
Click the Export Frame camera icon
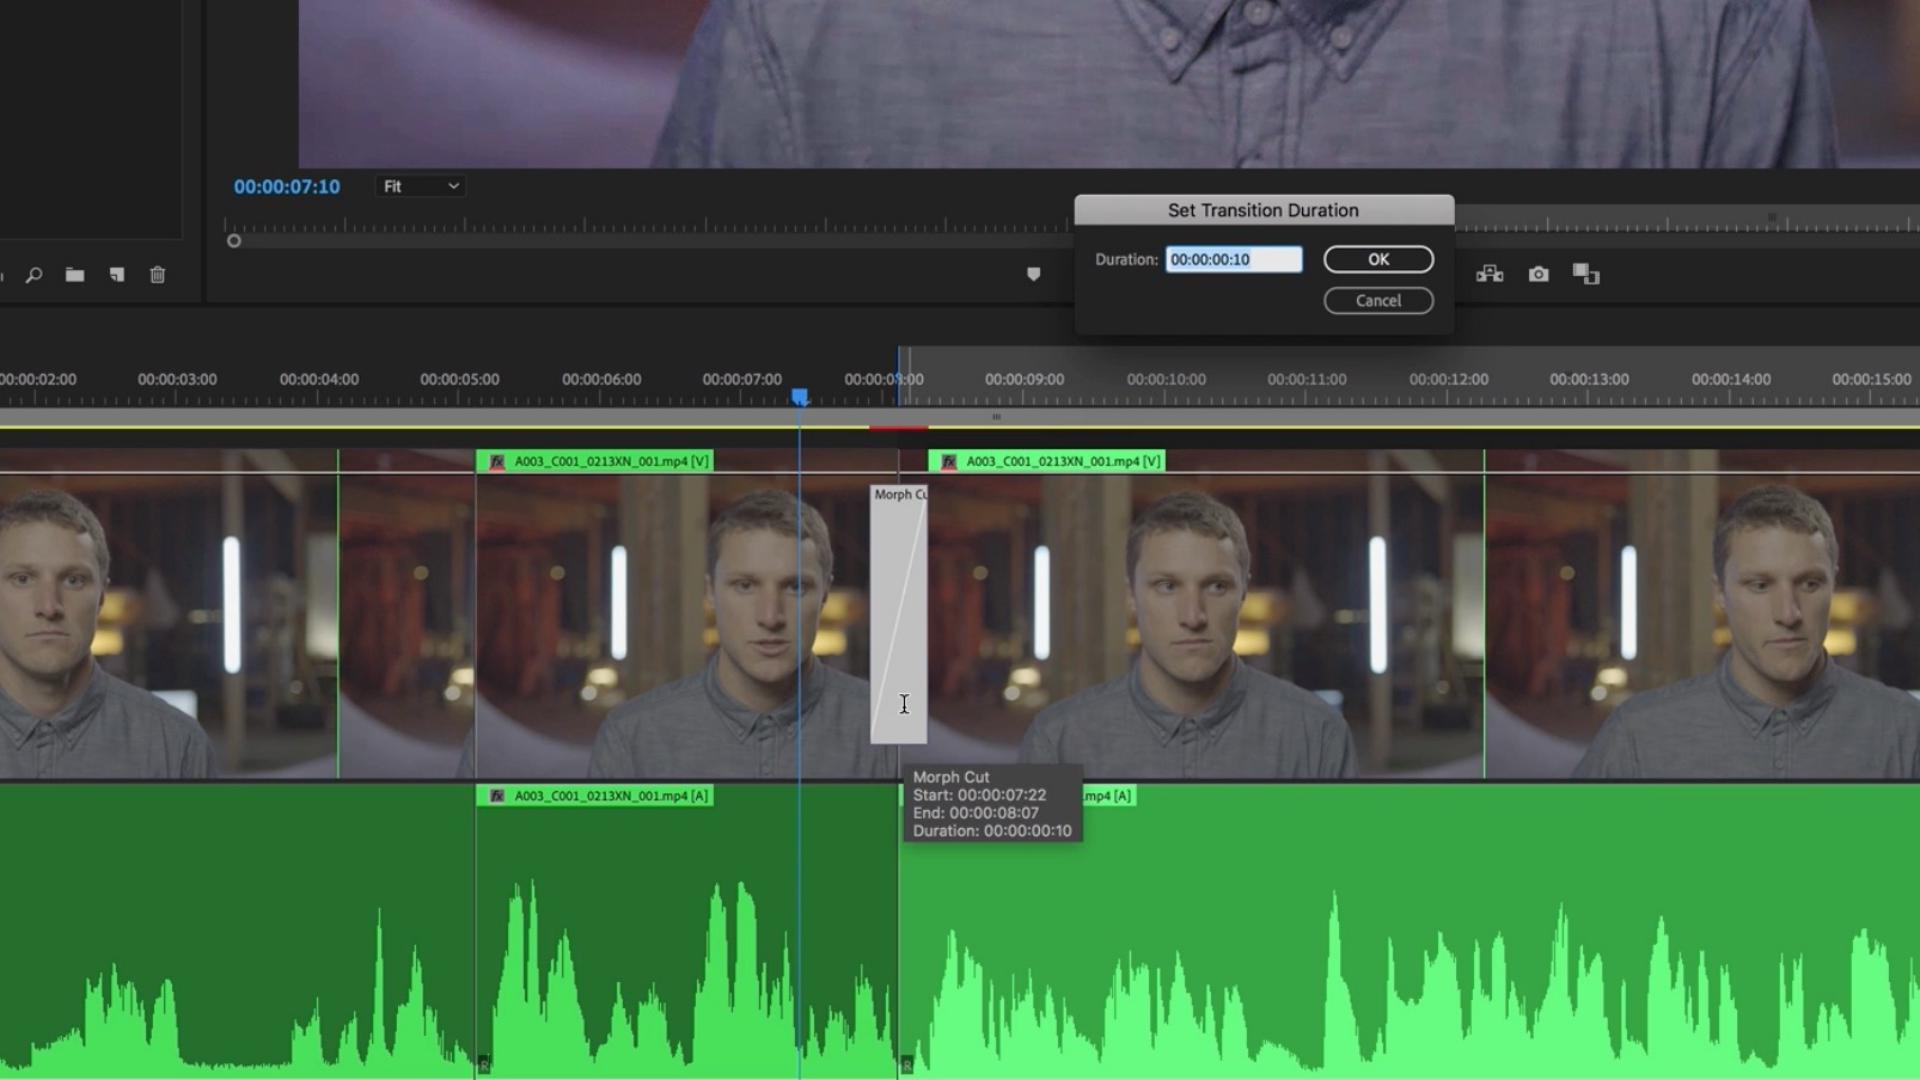(x=1538, y=274)
